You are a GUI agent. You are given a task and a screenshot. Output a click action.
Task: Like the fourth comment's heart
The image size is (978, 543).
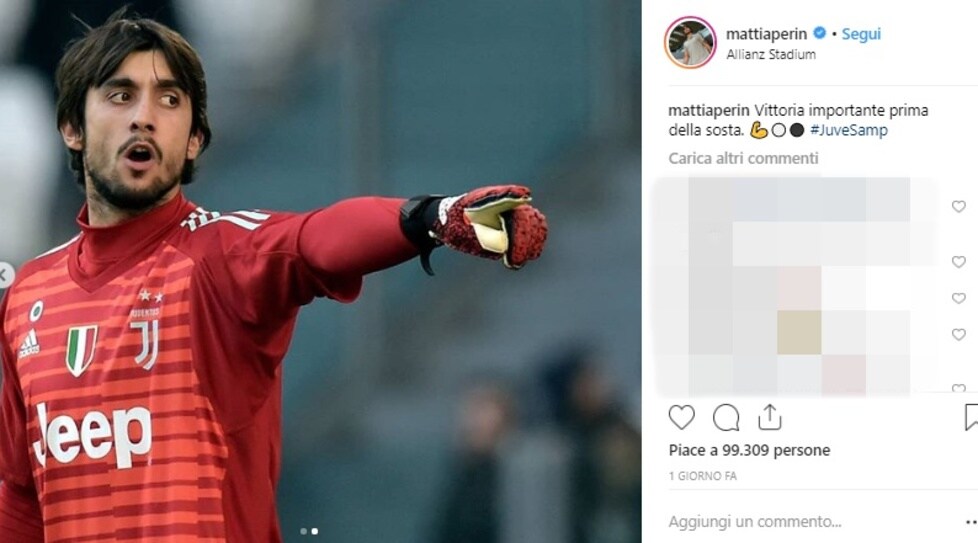click(x=959, y=335)
